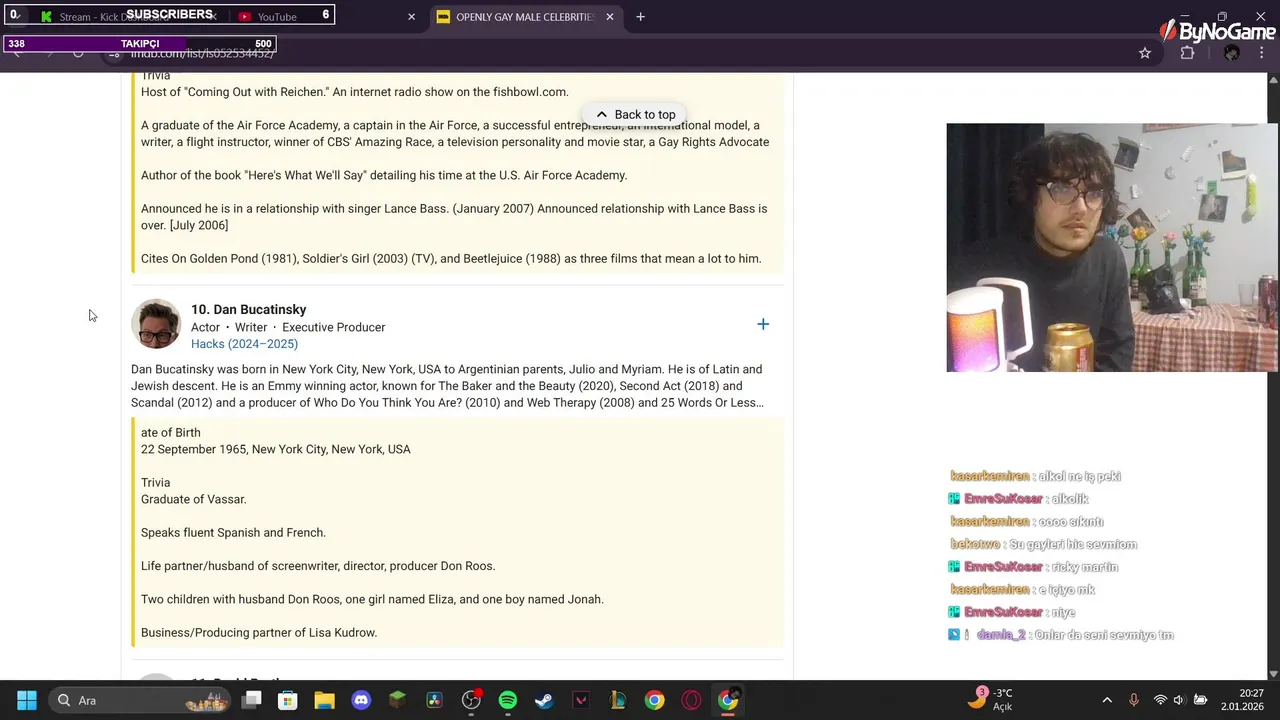Click the Lance Bass relationship announcement text
This screenshot has height=720, width=1280.
coord(454,217)
